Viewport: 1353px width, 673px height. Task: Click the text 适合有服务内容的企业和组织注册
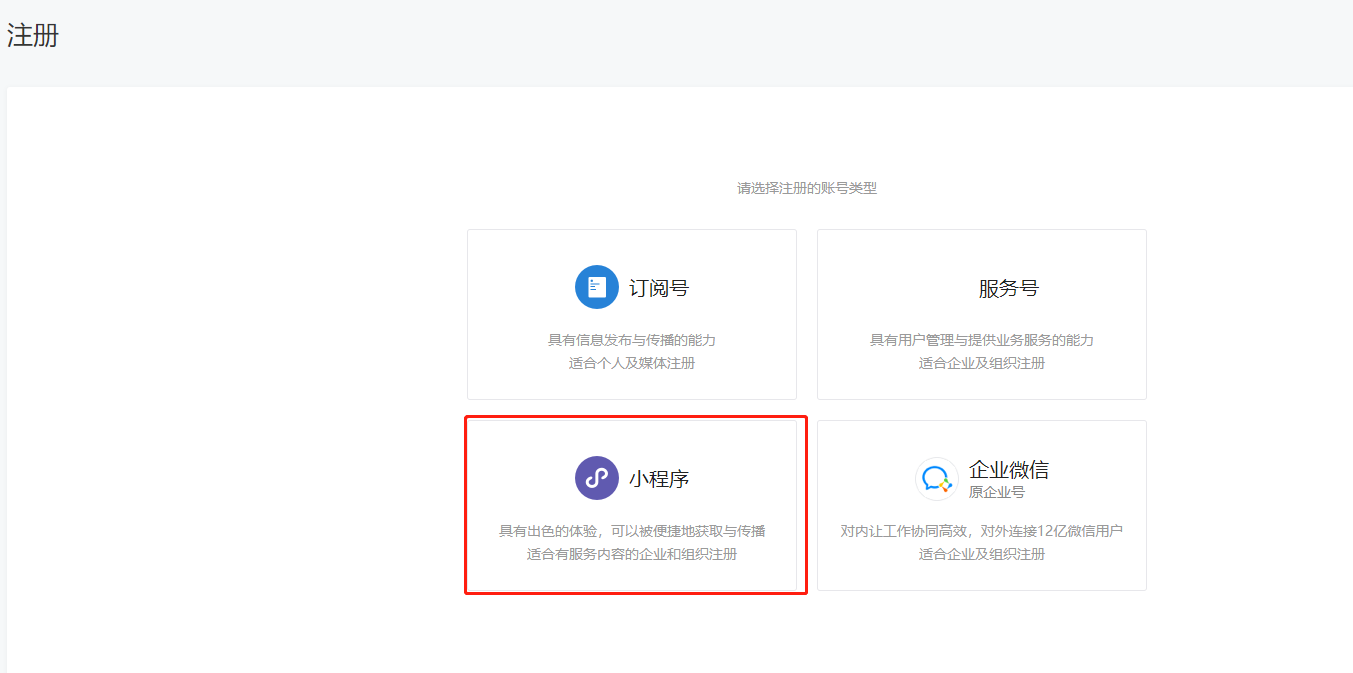click(632, 554)
